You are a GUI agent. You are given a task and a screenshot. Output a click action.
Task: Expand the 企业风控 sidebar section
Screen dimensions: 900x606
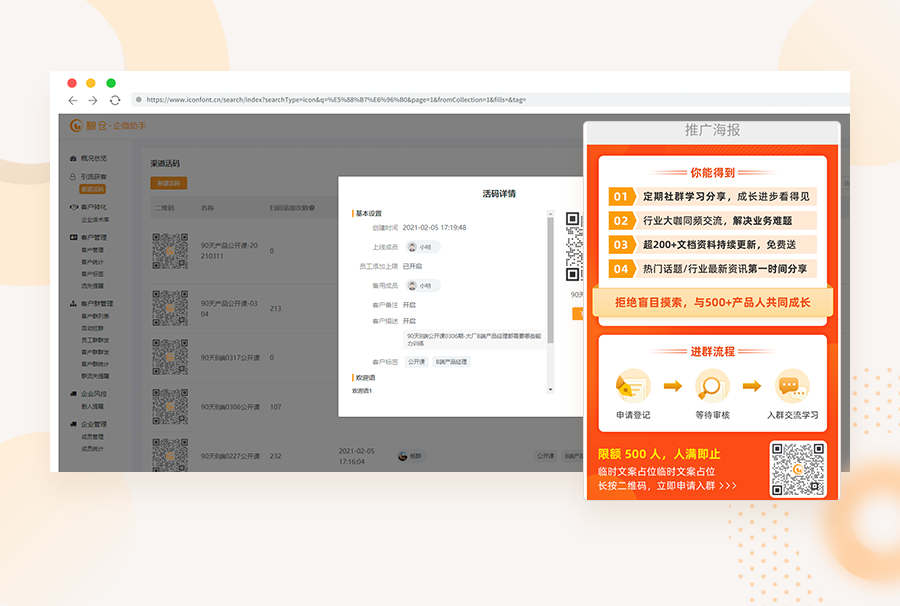tap(95, 393)
